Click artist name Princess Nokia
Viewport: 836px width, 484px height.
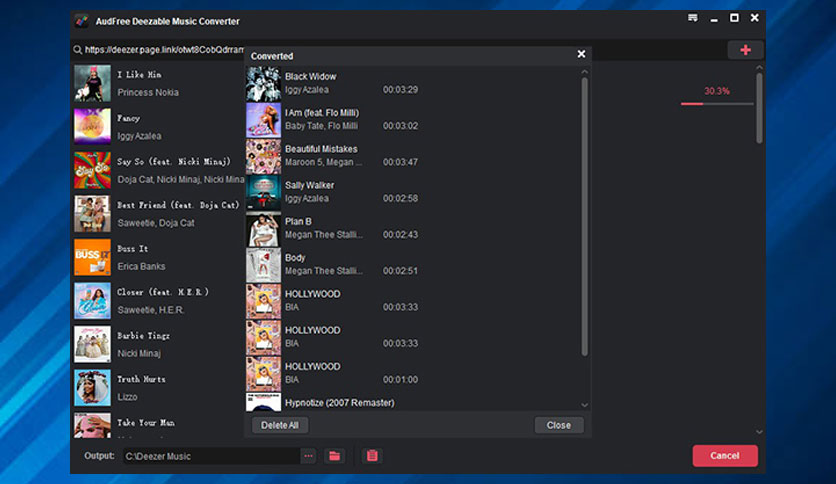tap(148, 92)
